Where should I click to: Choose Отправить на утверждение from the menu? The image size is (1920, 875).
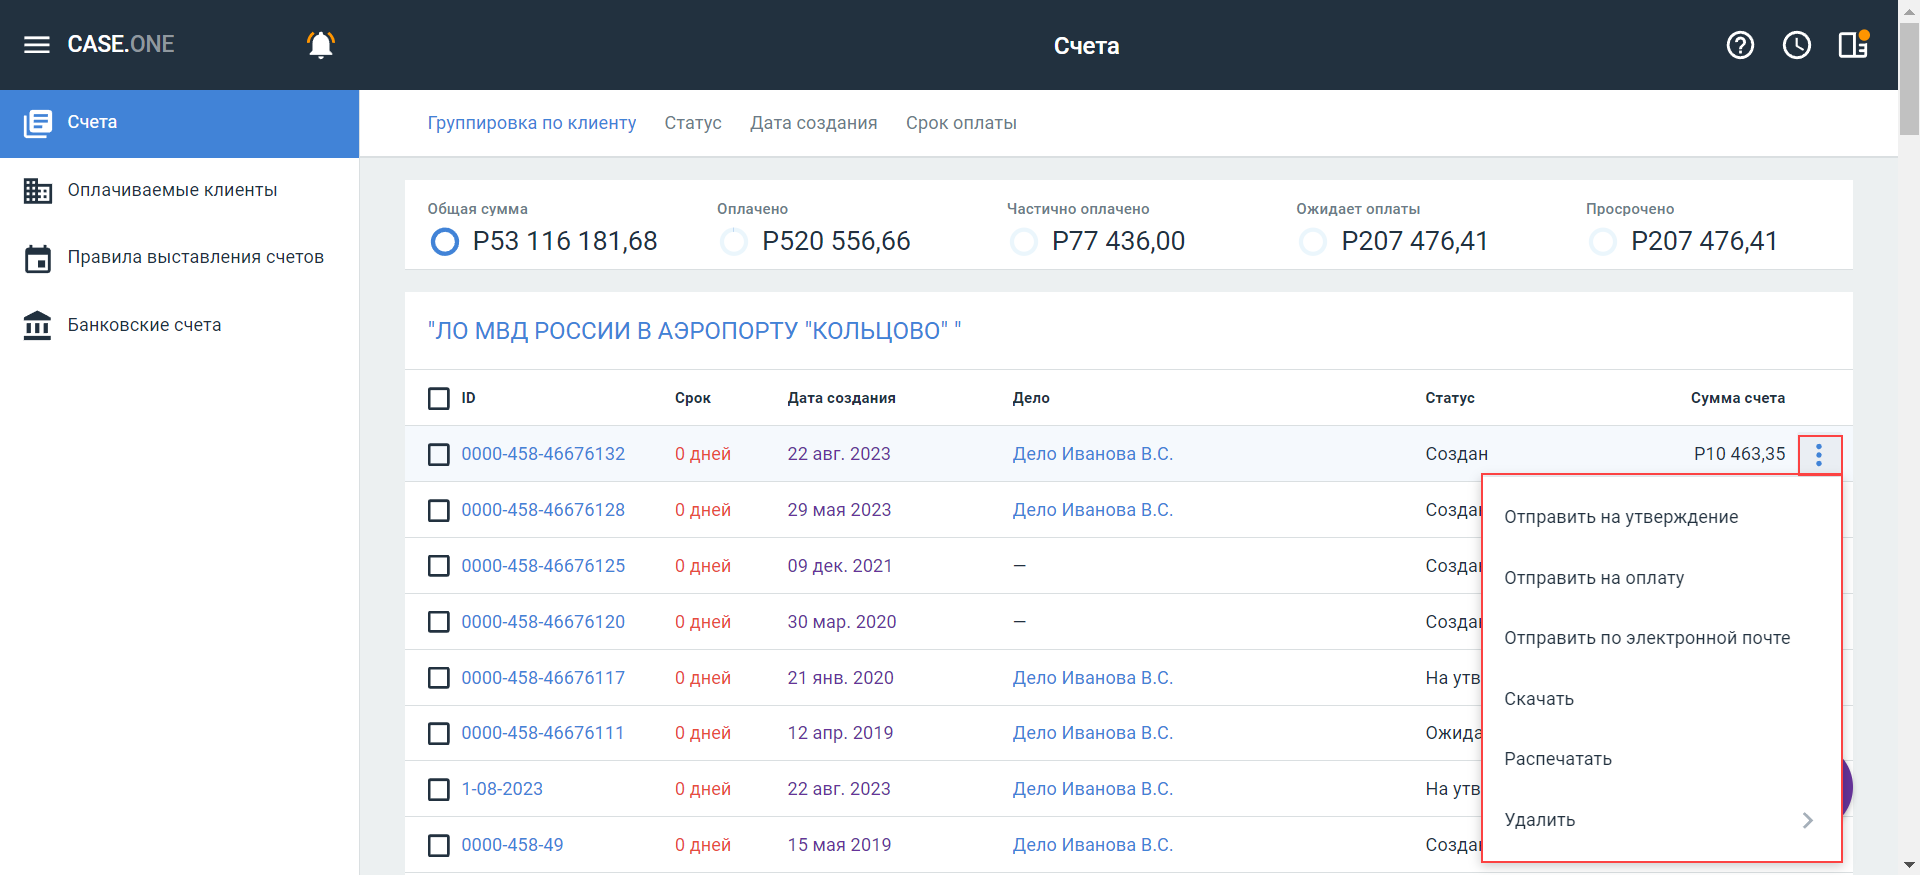click(x=1661, y=517)
